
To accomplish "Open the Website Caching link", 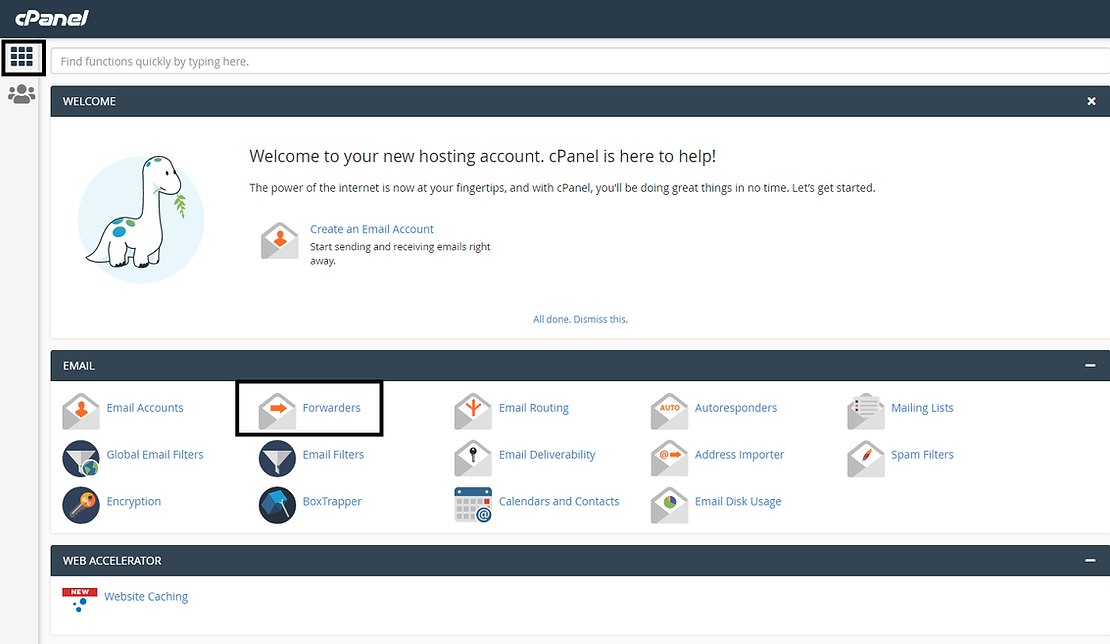I will [x=146, y=597].
